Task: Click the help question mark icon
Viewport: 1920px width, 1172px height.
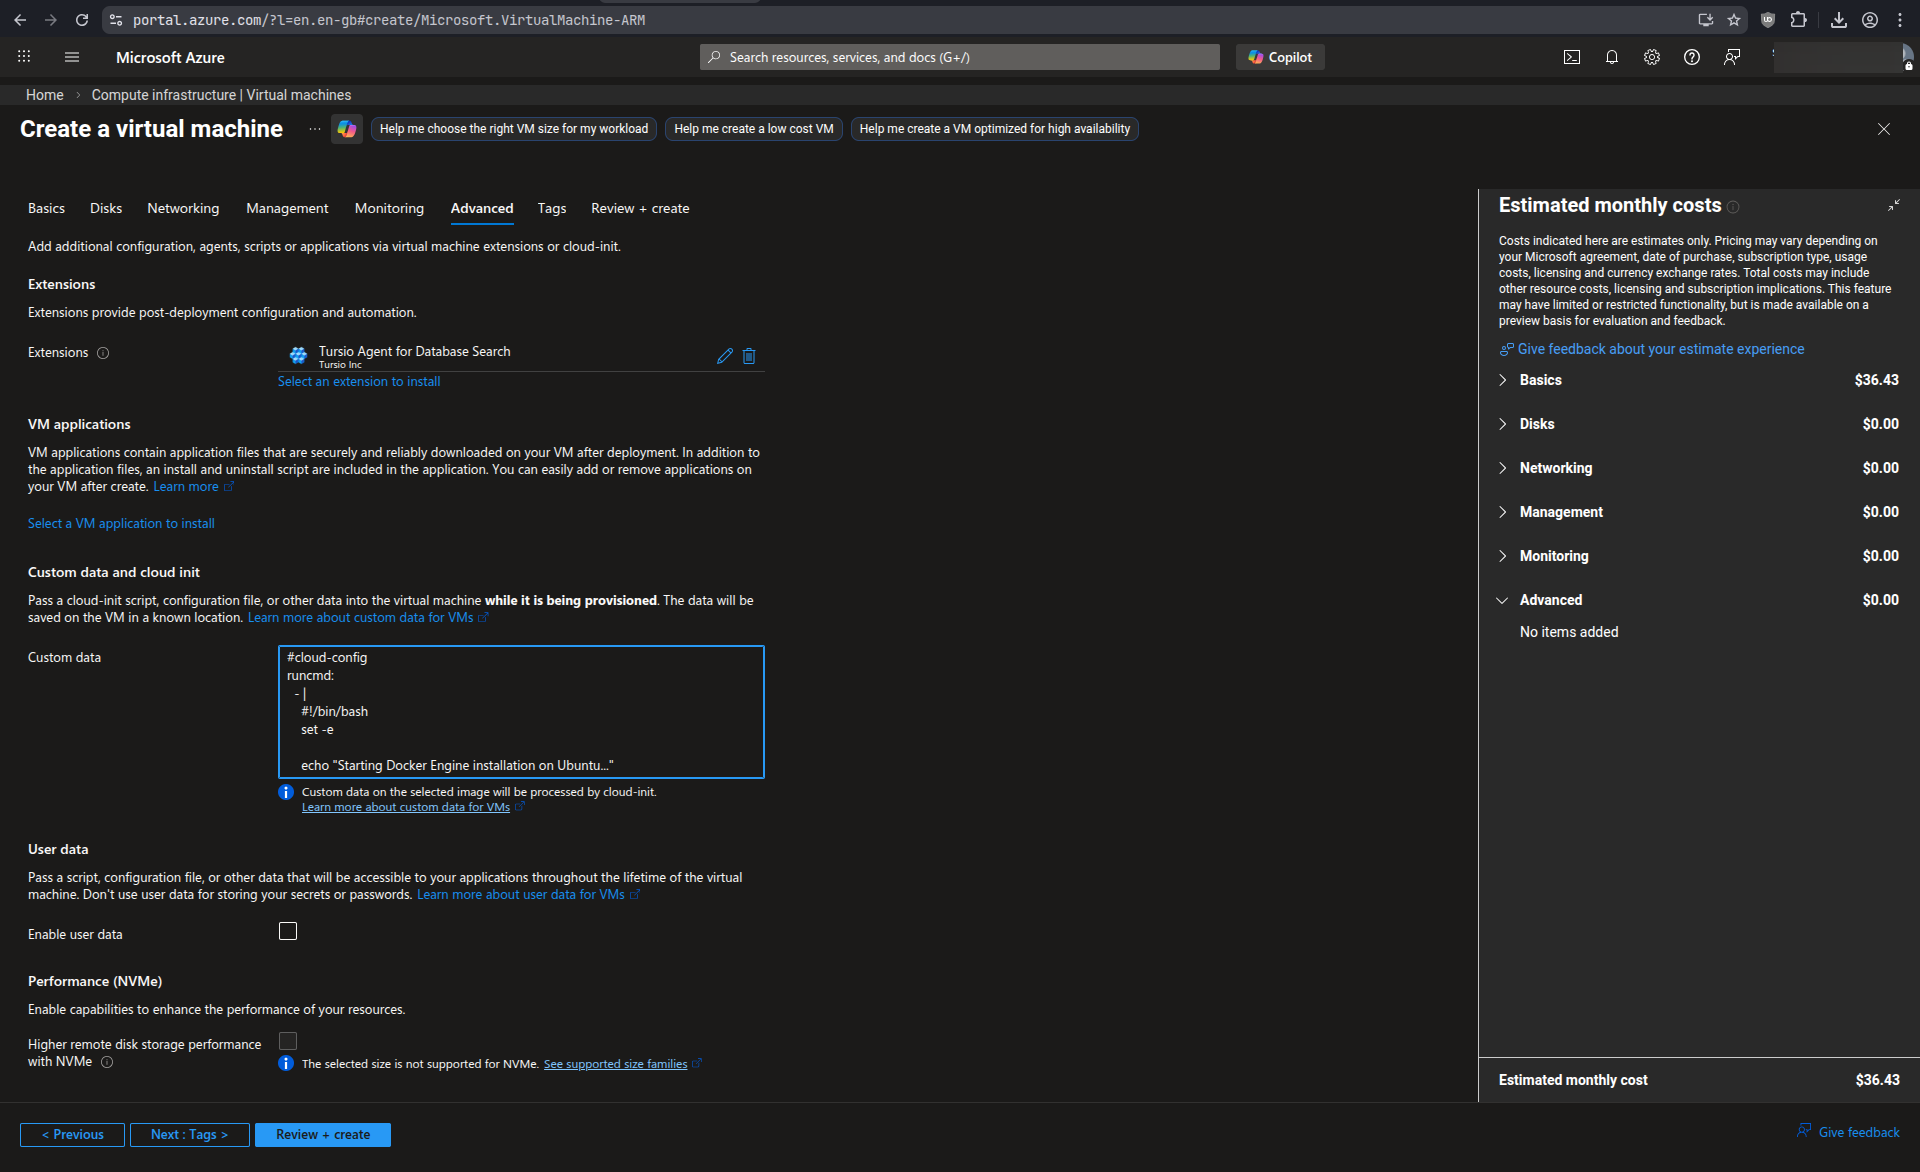Action: pos(1692,57)
